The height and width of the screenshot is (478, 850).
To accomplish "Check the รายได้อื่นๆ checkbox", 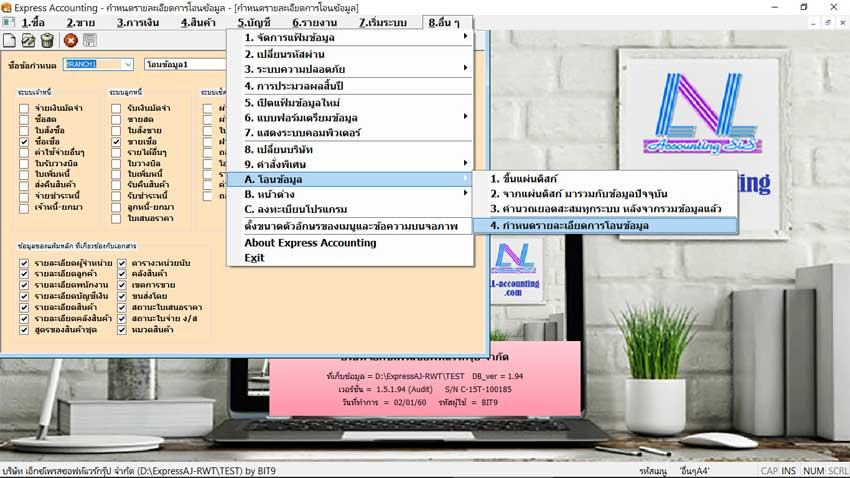I will pyautogui.click(x=116, y=152).
